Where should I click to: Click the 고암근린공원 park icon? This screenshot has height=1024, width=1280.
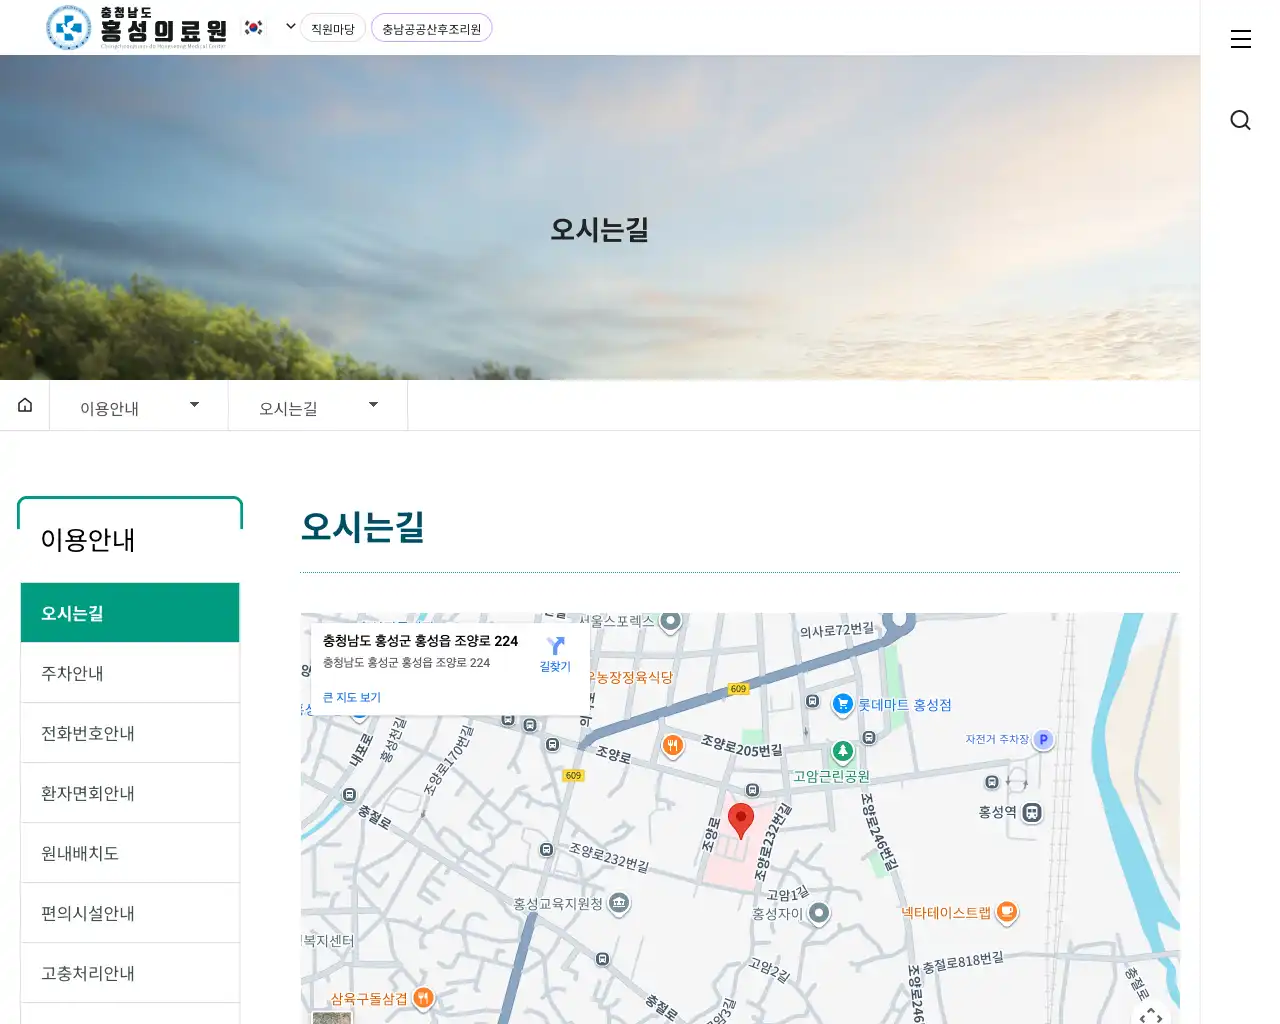pyautogui.click(x=843, y=751)
